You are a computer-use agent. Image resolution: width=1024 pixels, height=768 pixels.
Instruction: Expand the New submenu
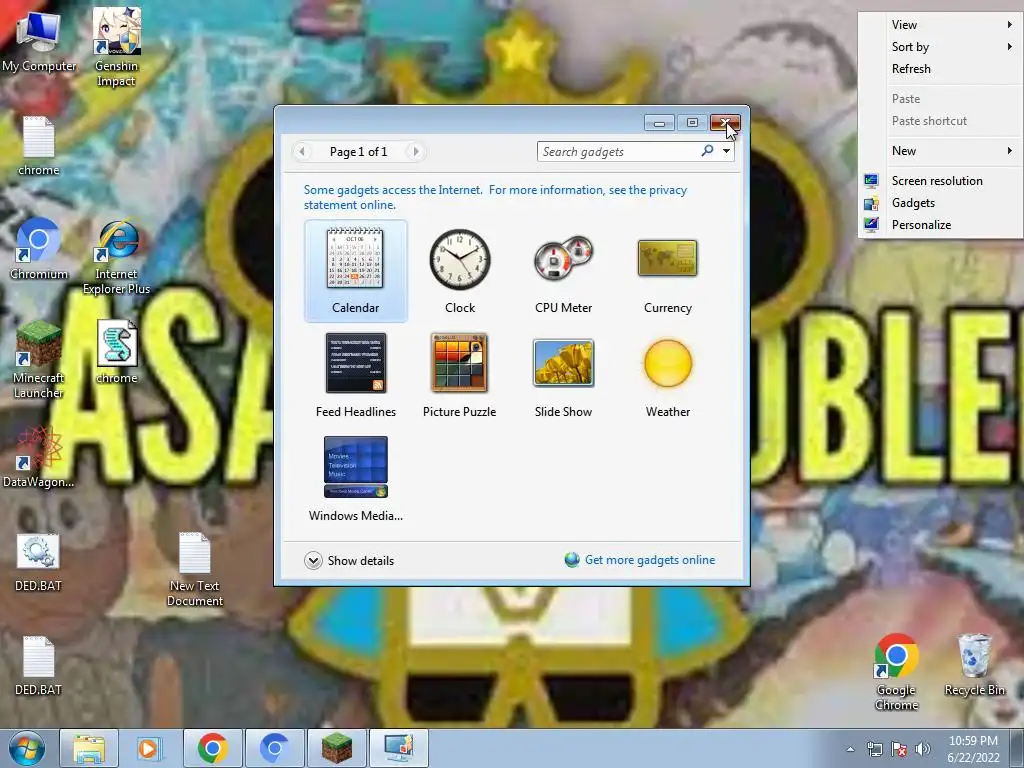pos(940,151)
